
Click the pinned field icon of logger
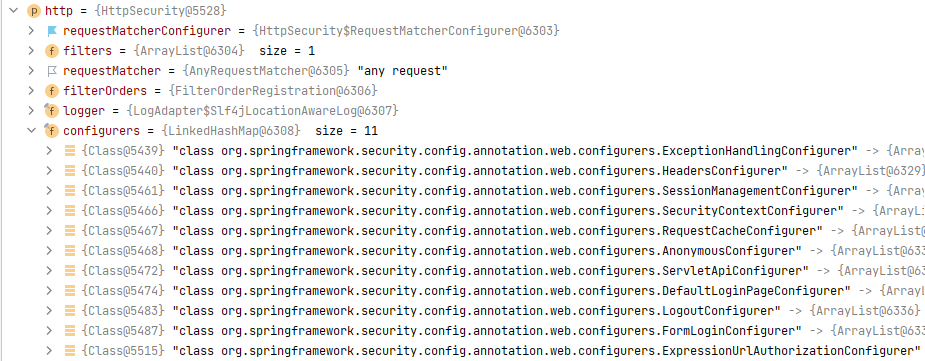coord(52,110)
